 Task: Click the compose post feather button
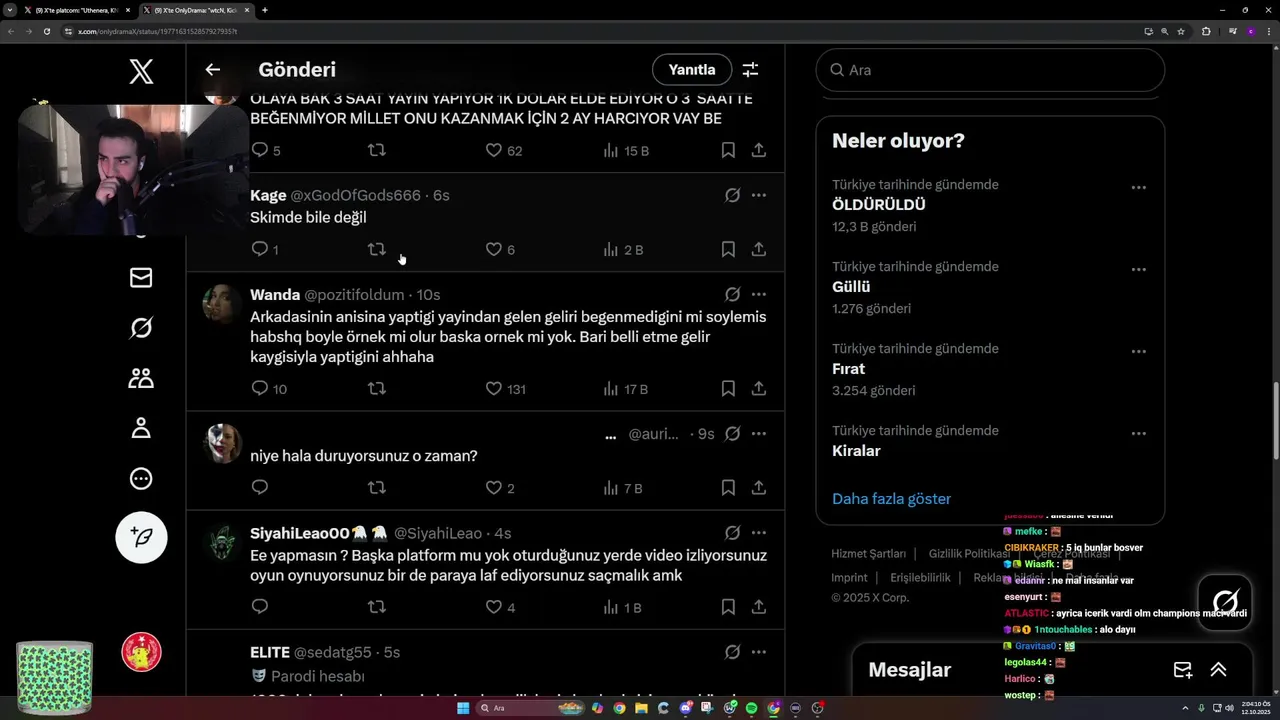click(x=141, y=538)
